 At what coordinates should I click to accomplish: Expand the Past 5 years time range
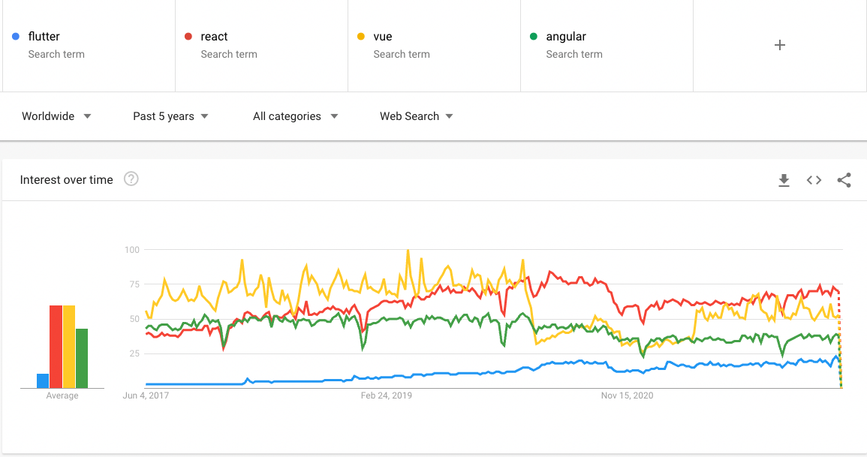pyautogui.click(x=170, y=116)
